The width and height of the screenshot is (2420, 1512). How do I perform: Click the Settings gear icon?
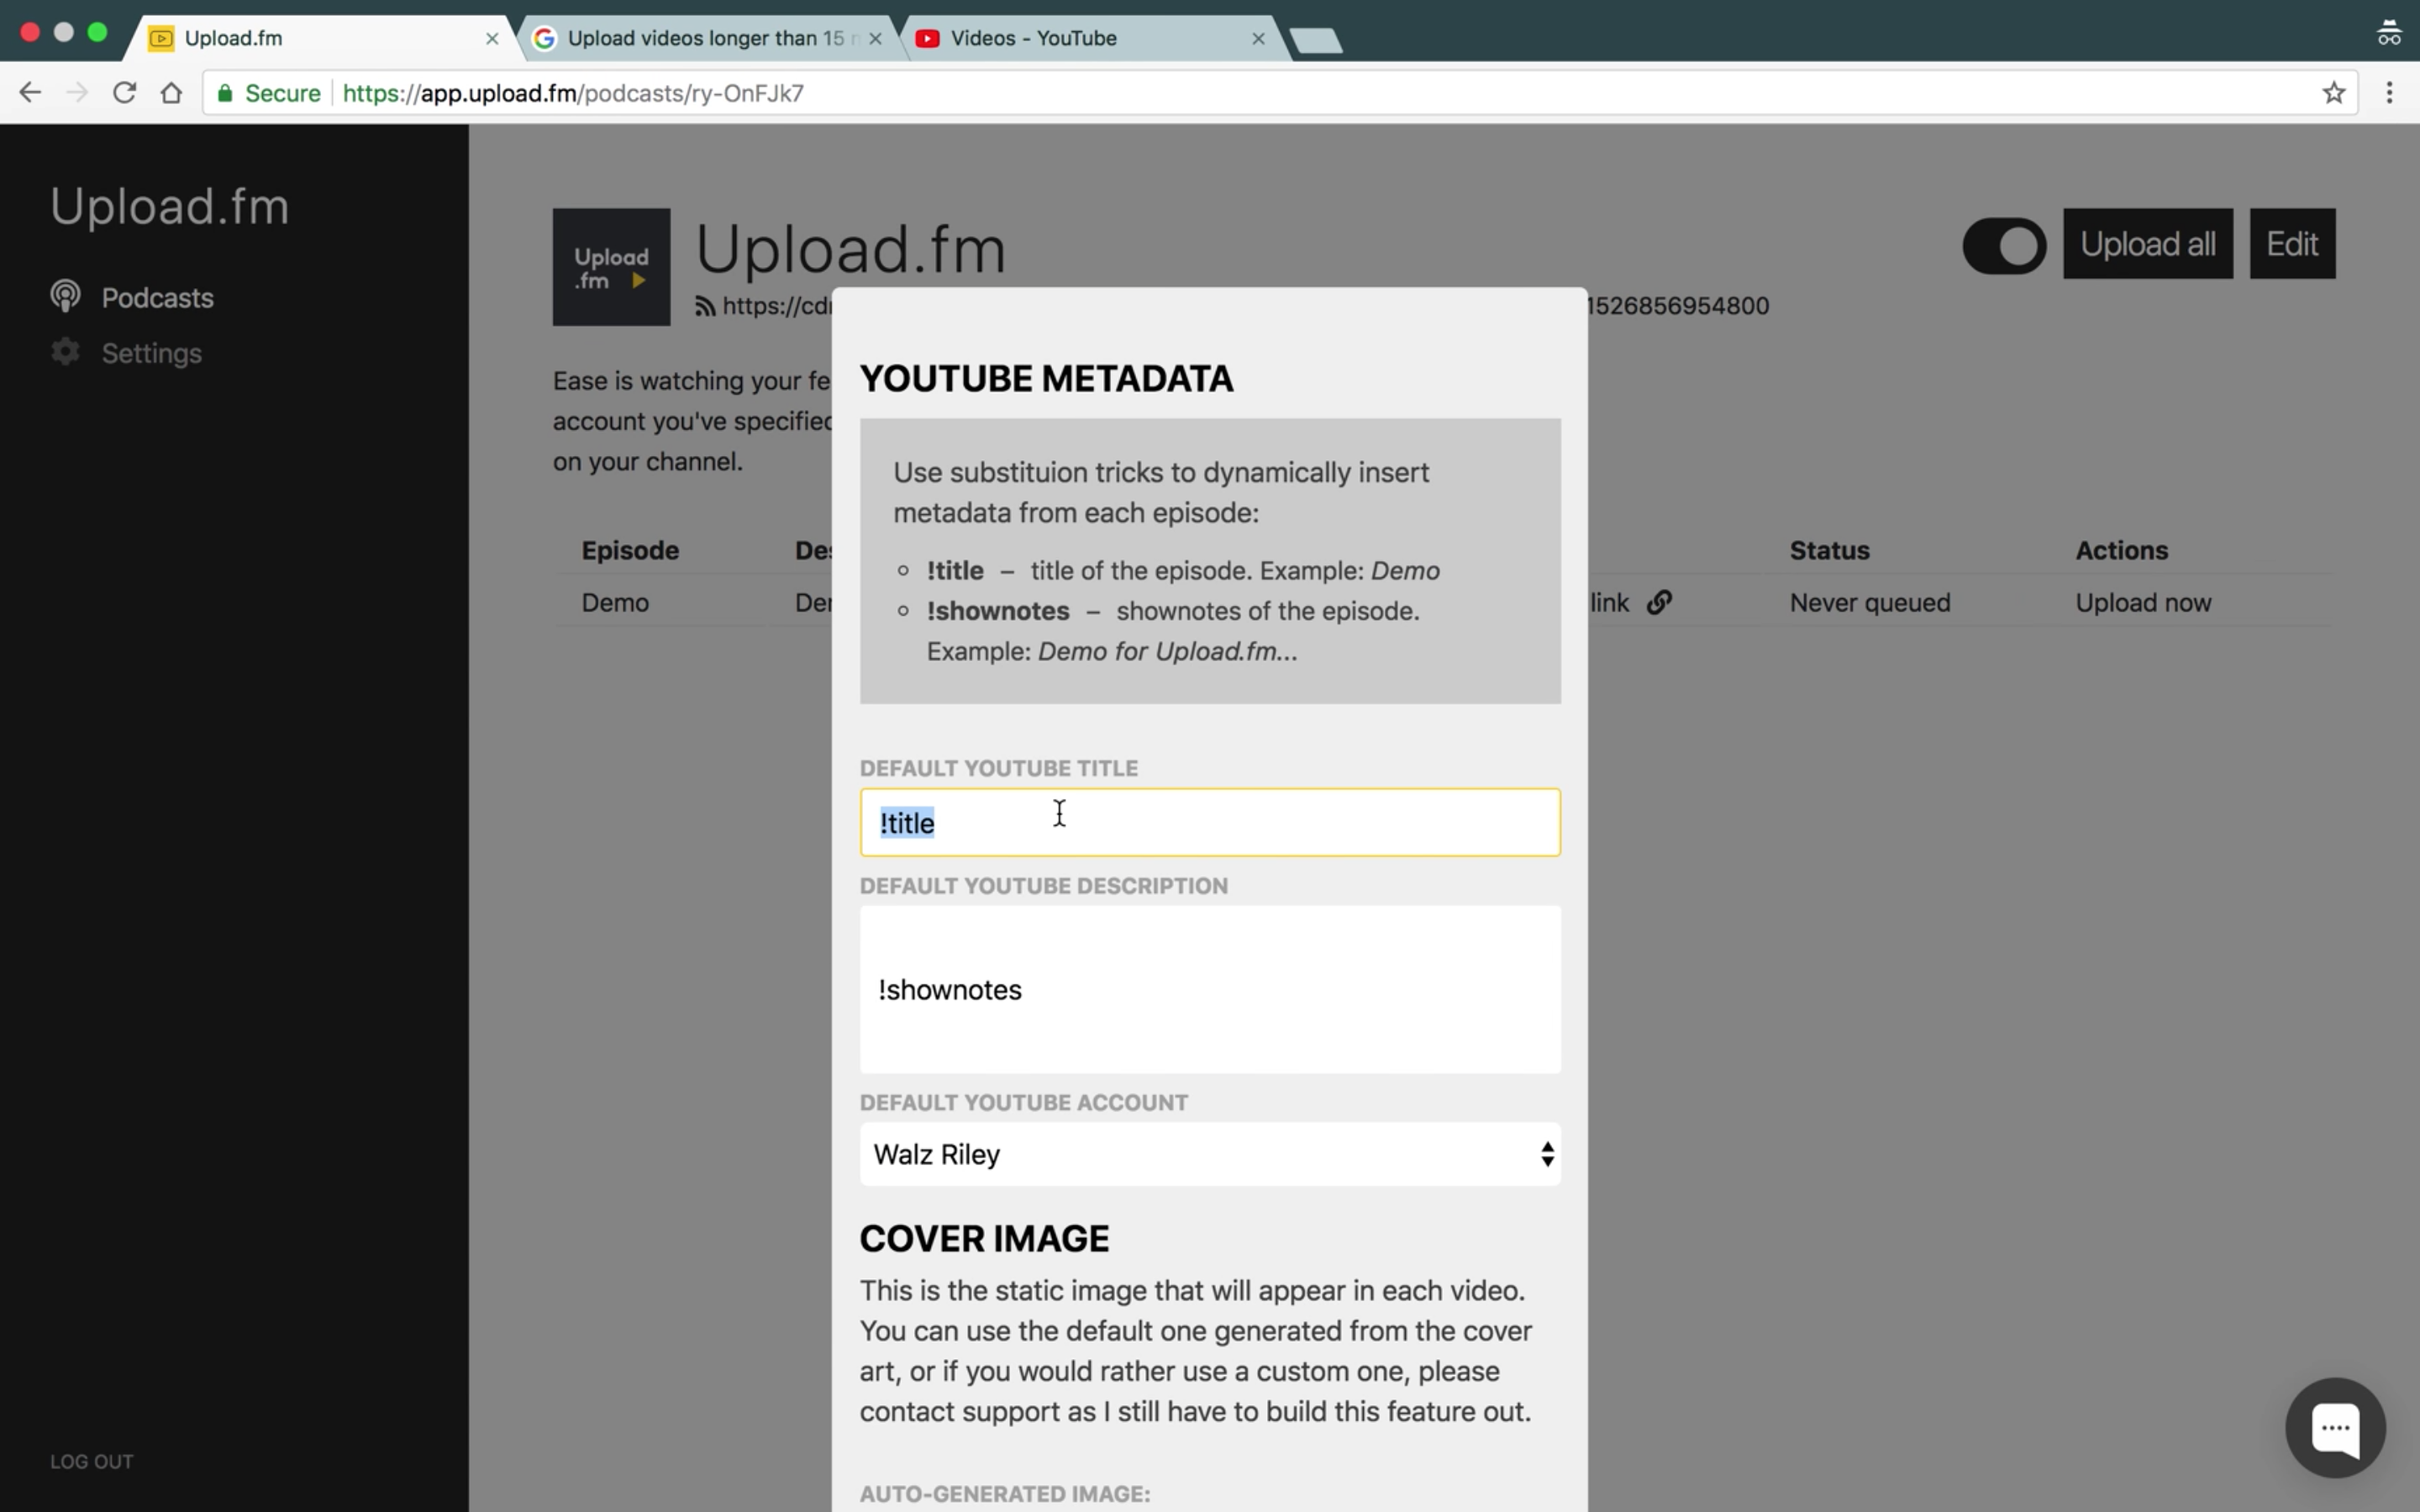65,352
